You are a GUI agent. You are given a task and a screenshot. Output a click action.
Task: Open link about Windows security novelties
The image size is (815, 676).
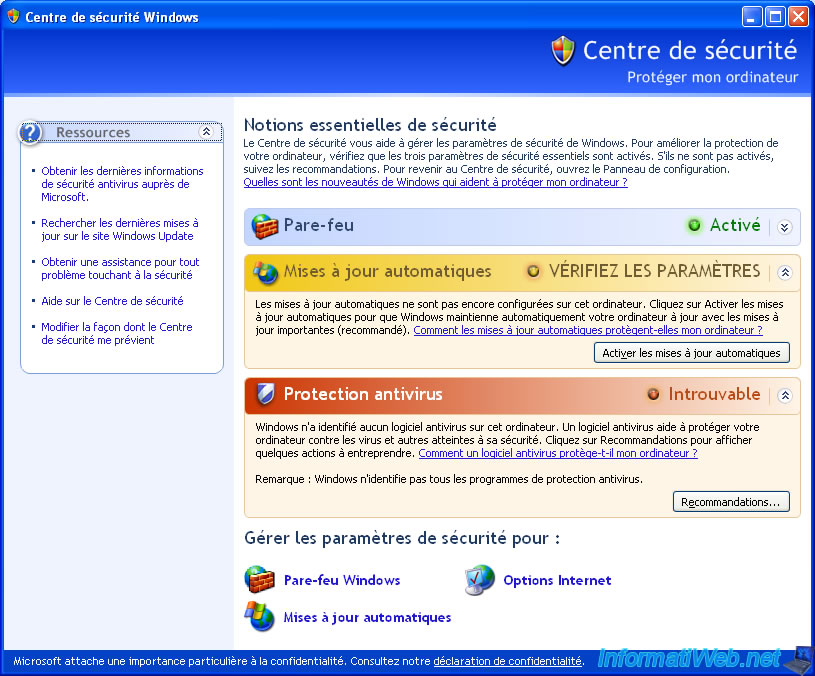click(436, 182)
